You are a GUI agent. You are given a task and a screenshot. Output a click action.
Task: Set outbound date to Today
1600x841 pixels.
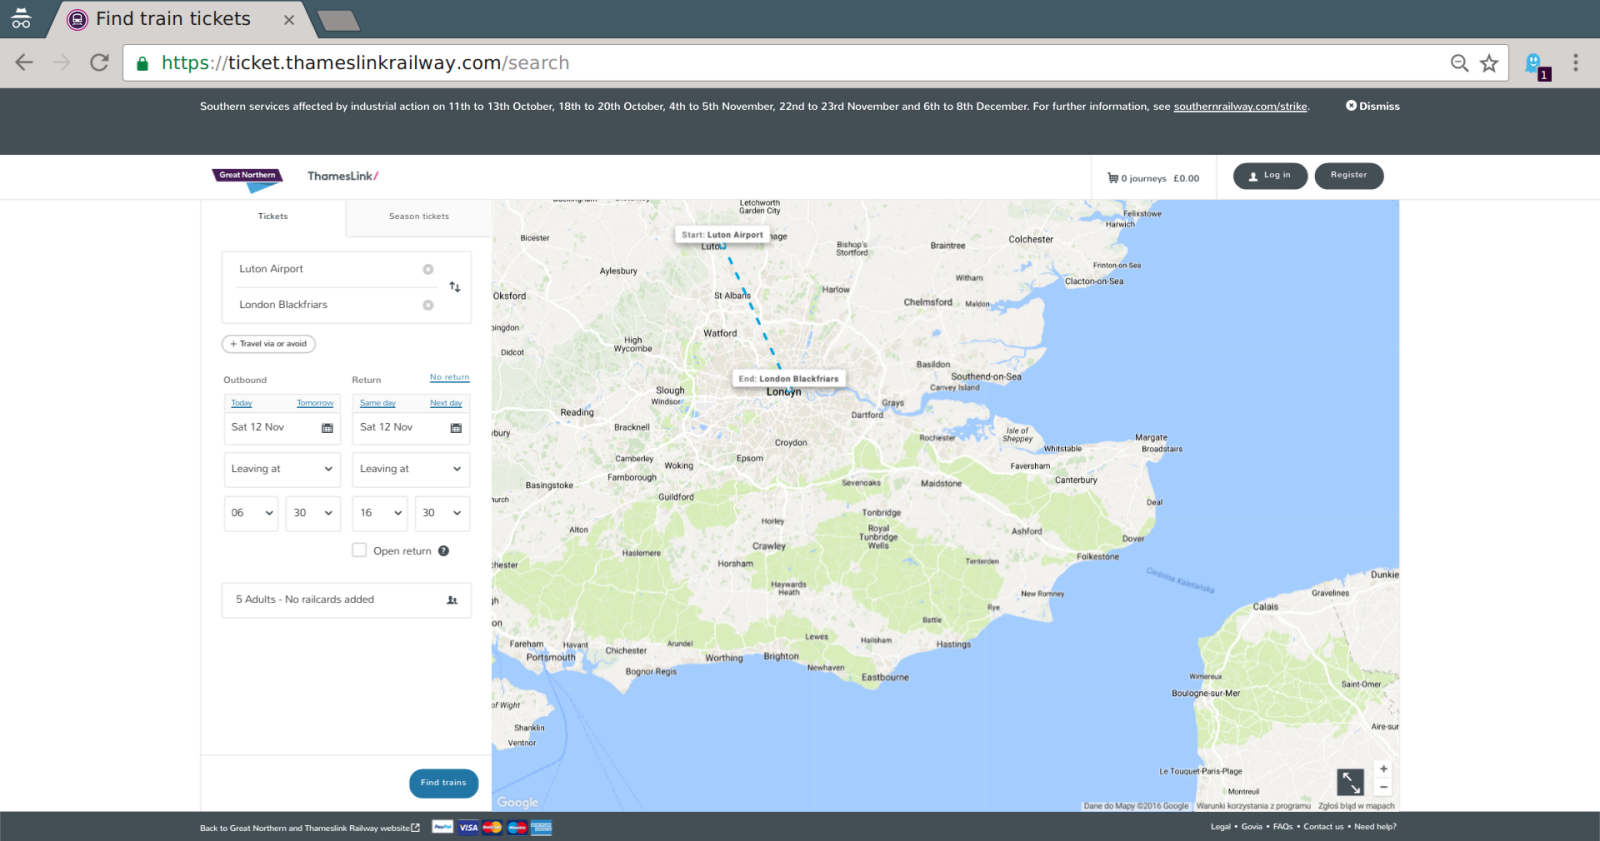tap(242, 403)
